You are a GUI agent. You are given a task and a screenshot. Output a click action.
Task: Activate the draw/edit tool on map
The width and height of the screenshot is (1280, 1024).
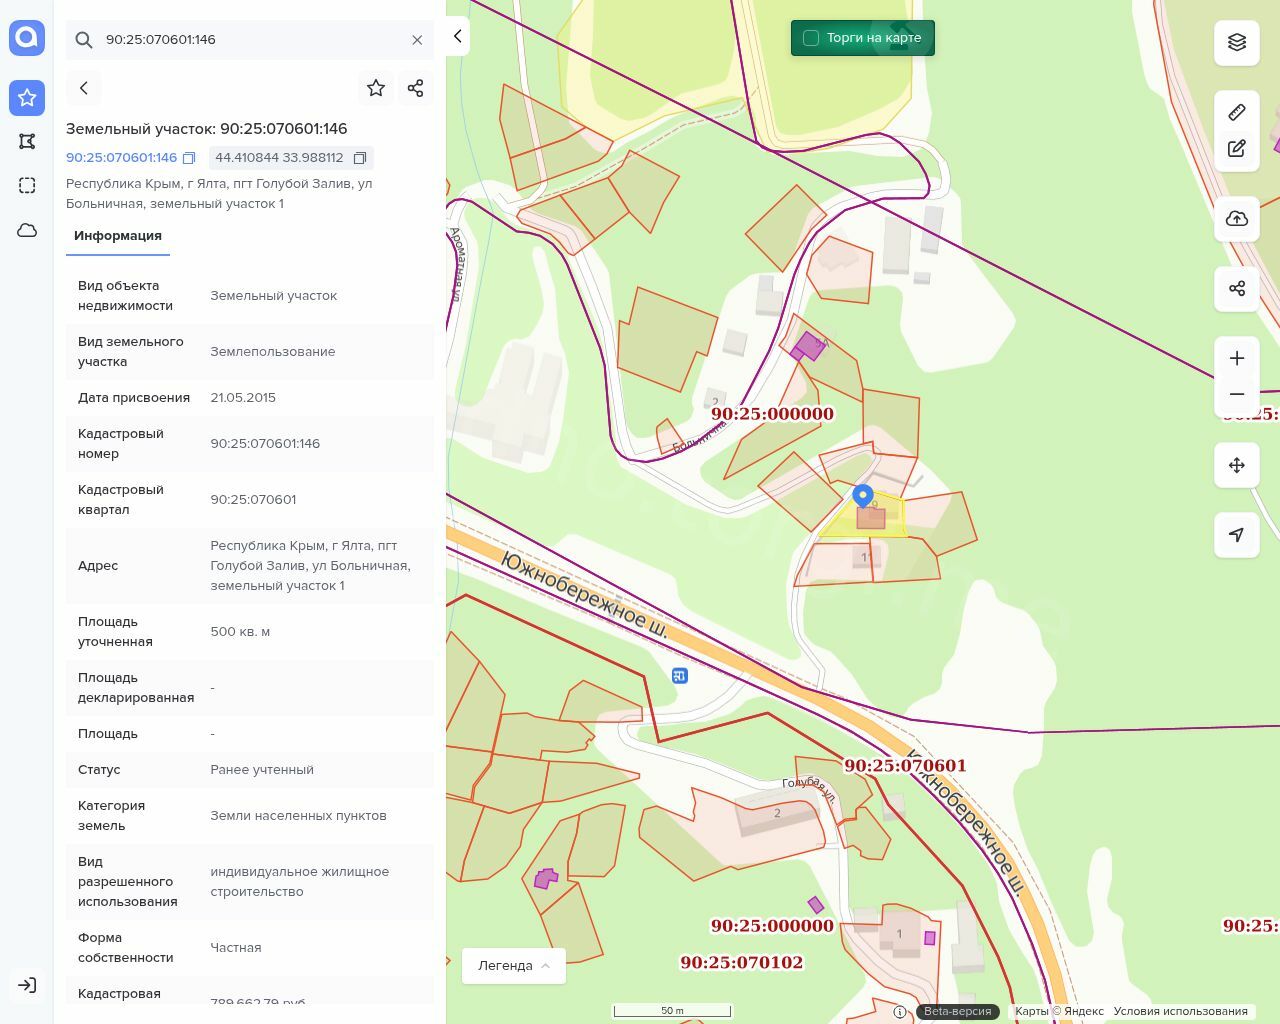click(1237, 149)
